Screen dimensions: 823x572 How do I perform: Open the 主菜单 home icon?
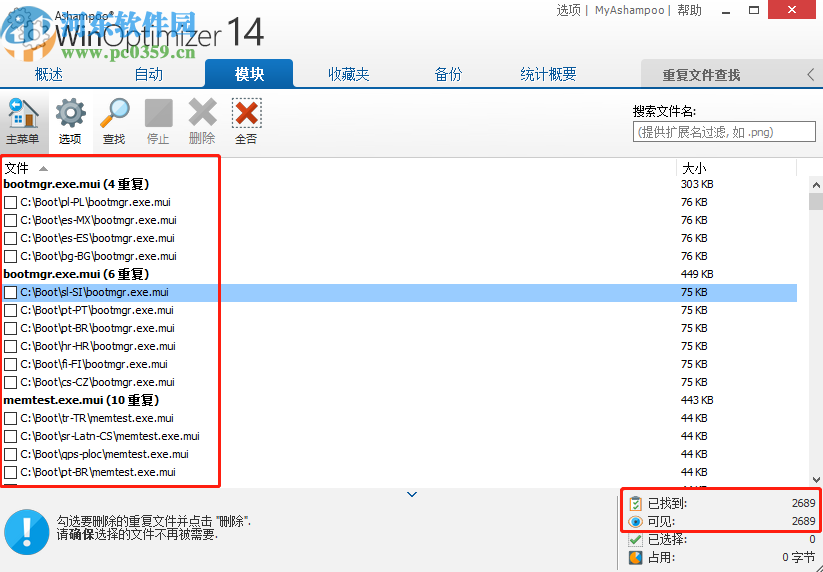pos(23,114)
